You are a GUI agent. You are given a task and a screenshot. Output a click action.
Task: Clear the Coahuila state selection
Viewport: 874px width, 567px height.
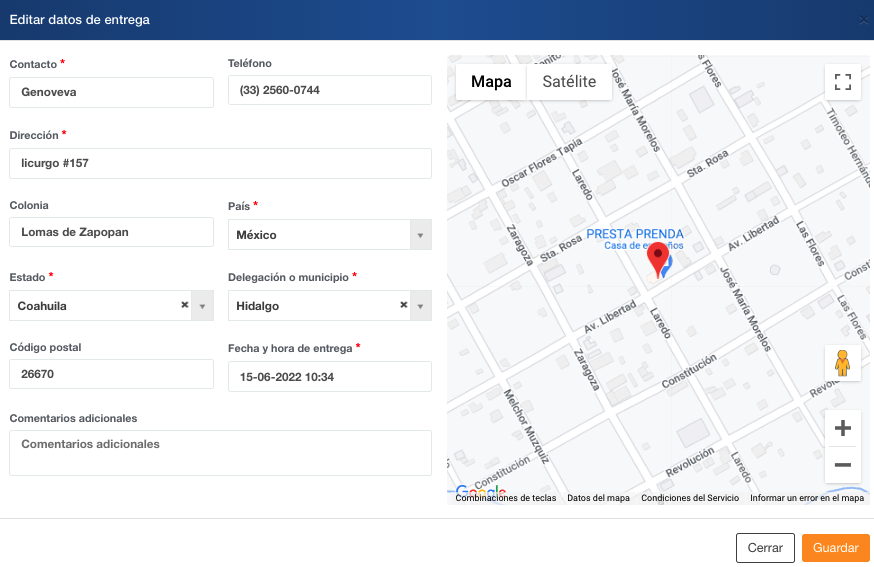point(184,305)
